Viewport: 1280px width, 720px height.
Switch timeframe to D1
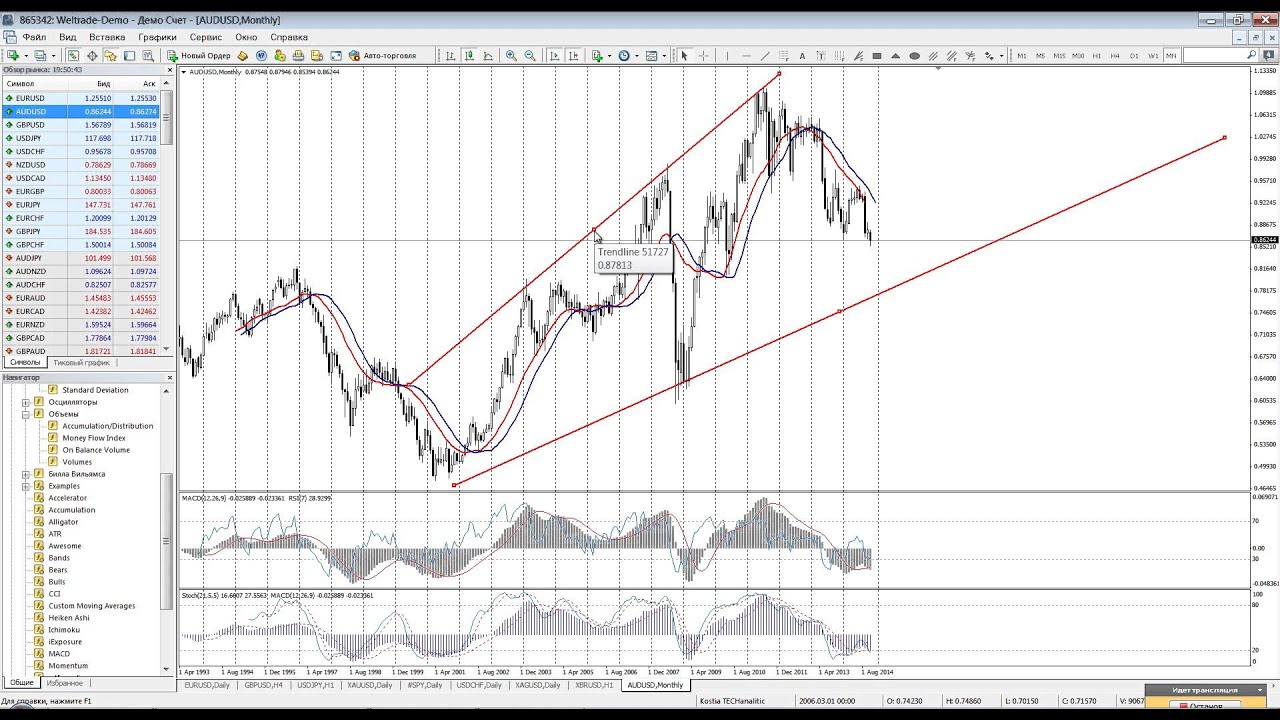[x=1134, y=56]
